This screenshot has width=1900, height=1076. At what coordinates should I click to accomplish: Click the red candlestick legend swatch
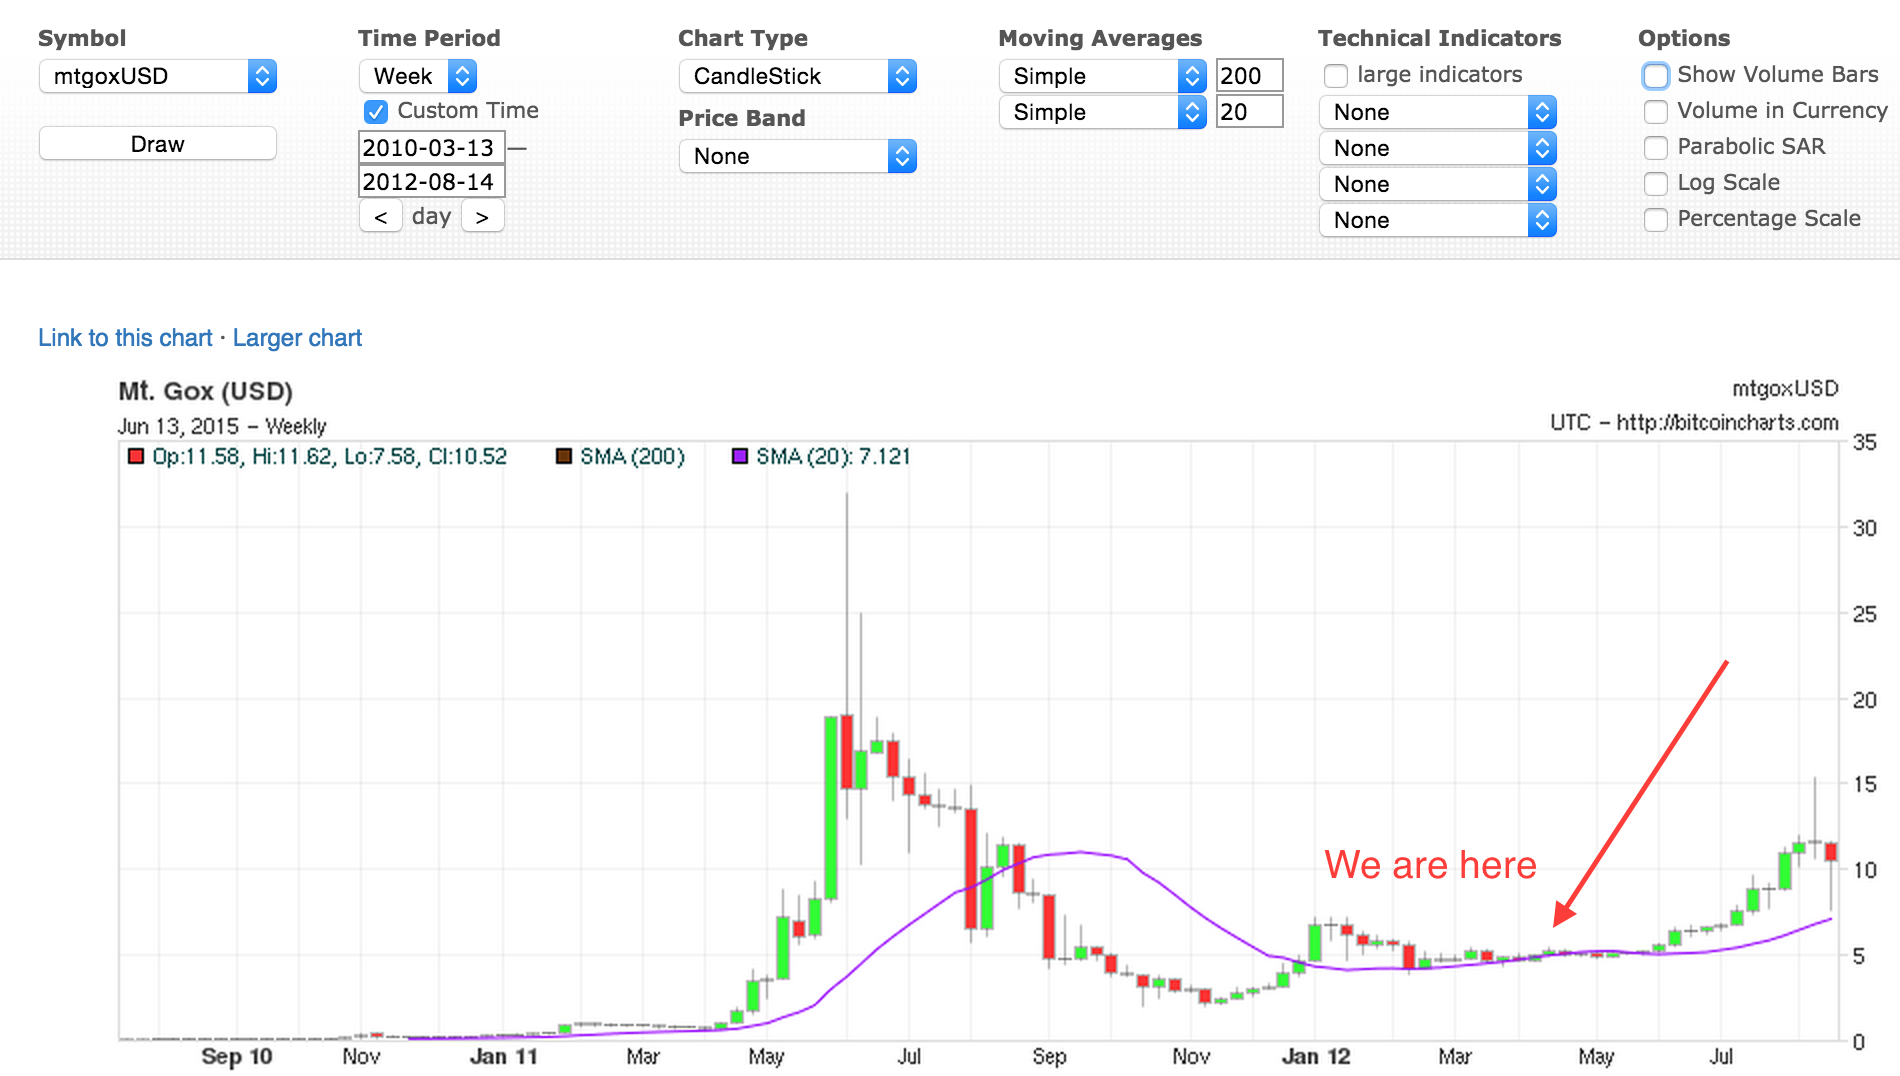tap(136, 457)
